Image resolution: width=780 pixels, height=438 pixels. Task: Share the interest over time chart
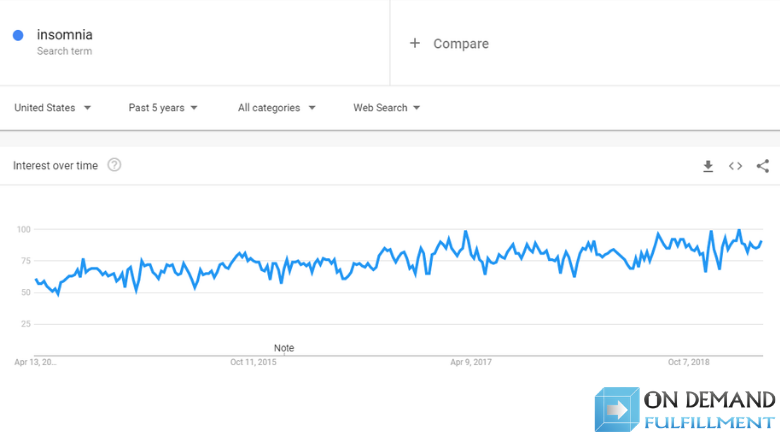pos(763,166)
